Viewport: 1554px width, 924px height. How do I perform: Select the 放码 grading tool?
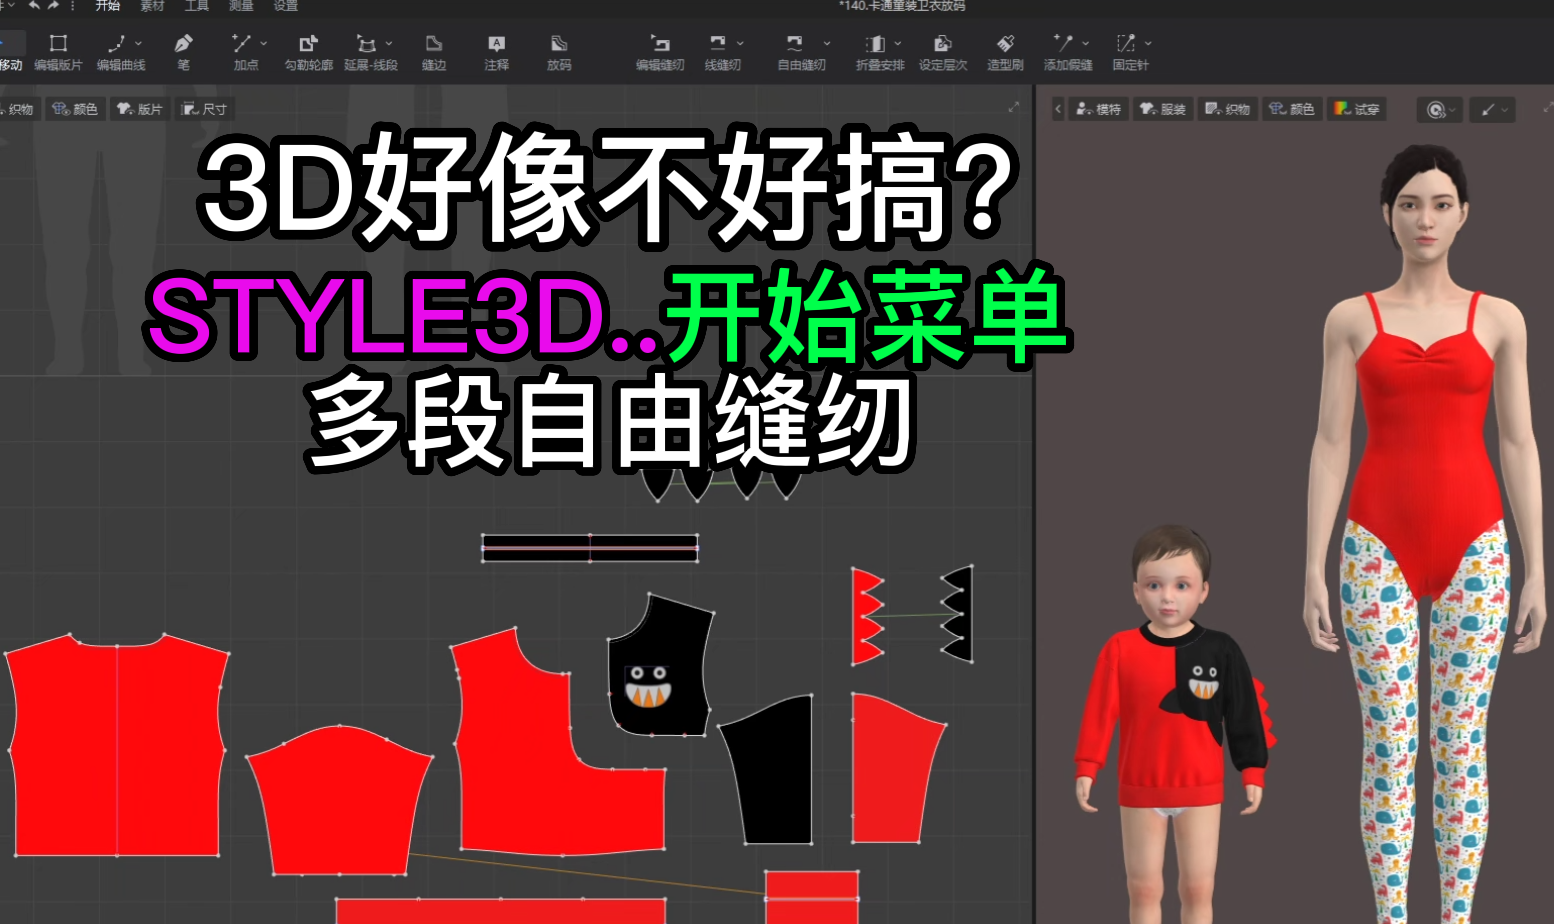click(x=559, y=52)
